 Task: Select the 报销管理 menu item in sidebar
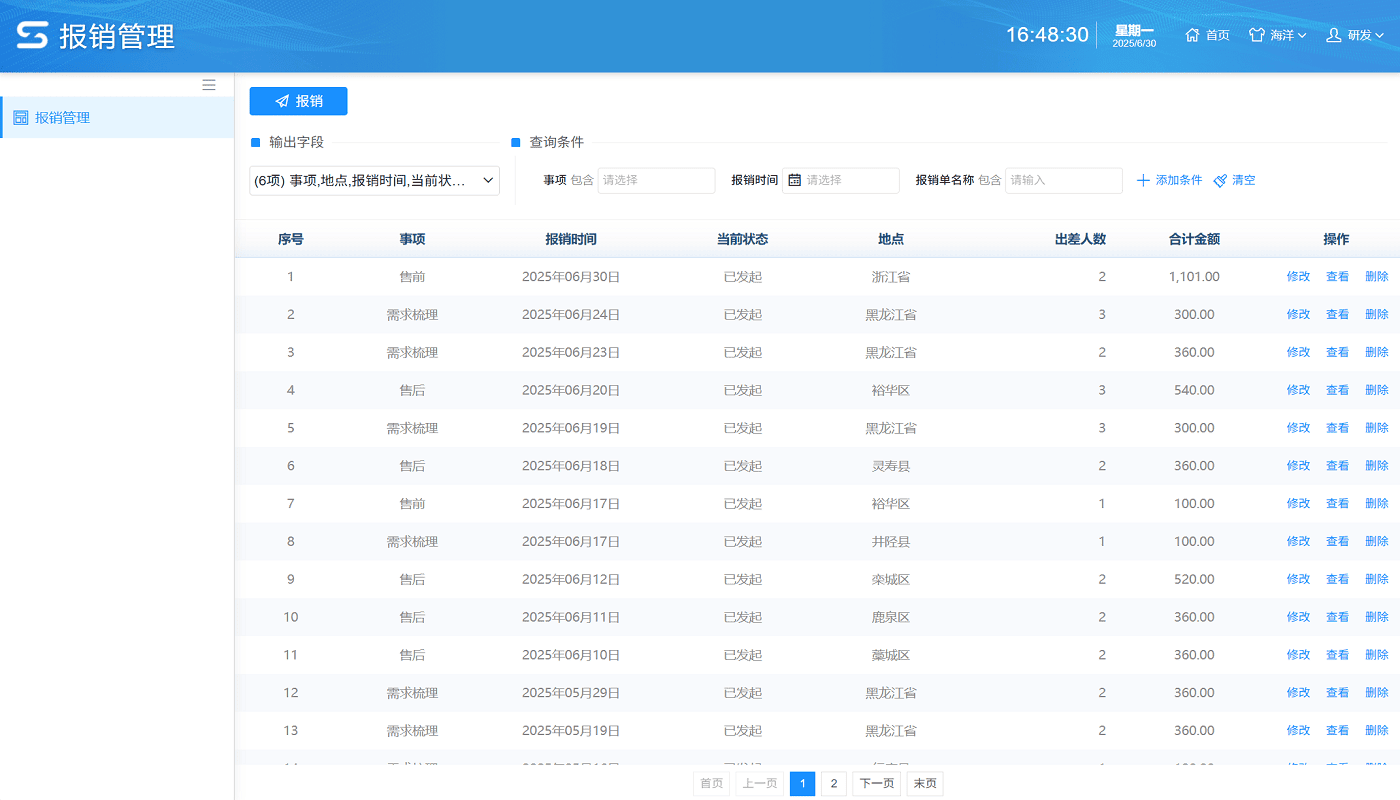60,117
